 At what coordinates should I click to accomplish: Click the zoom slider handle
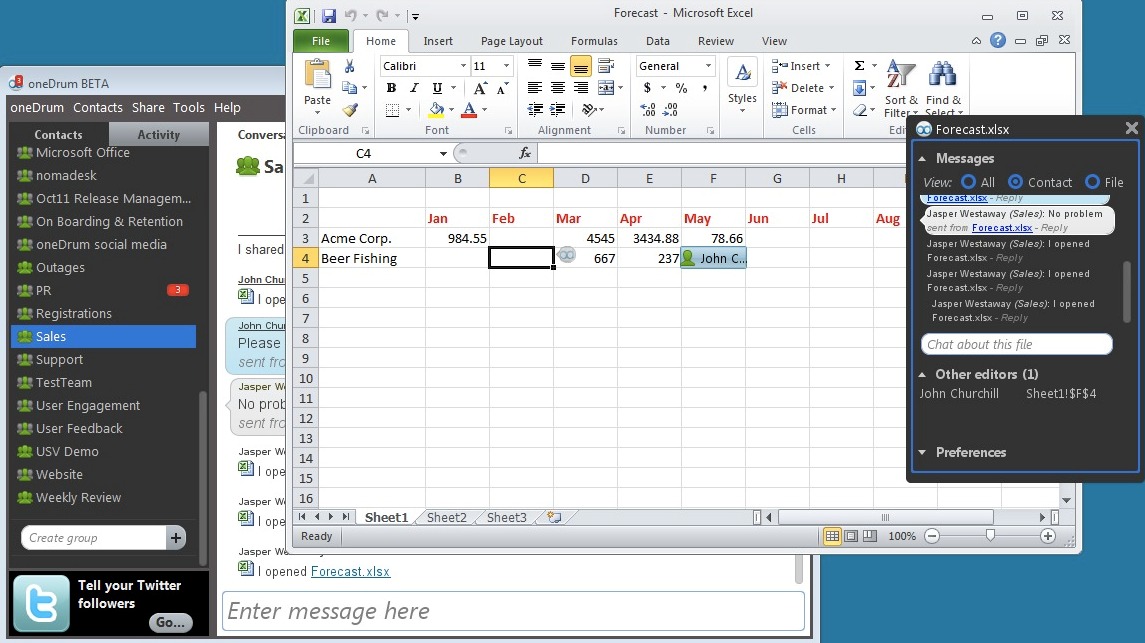coord(990,536)
